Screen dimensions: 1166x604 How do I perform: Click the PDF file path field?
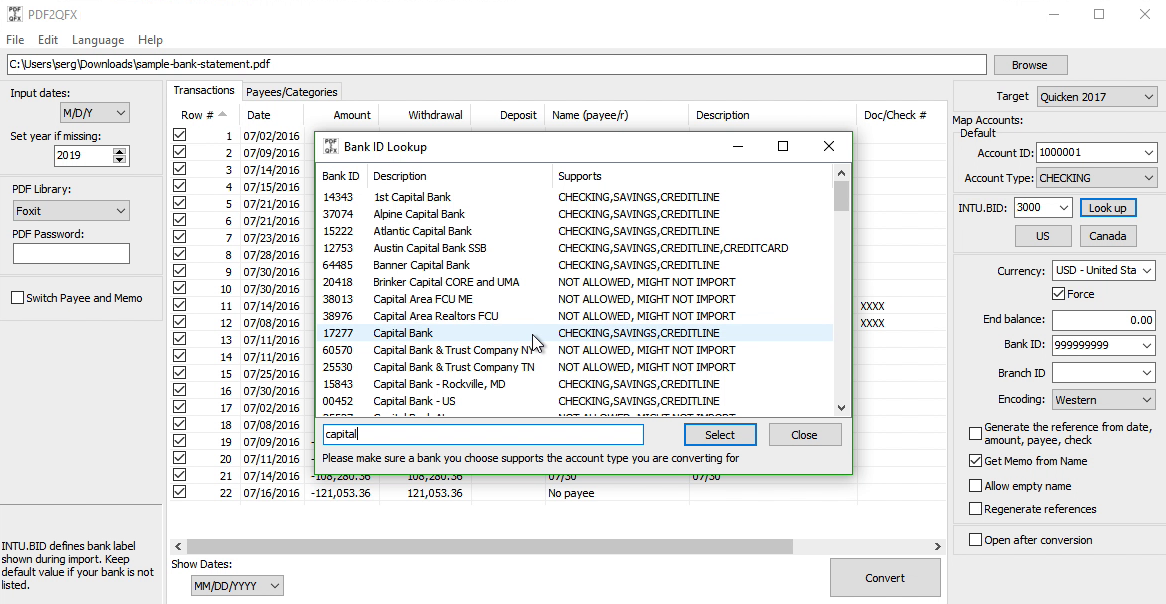tap(497, 64)
